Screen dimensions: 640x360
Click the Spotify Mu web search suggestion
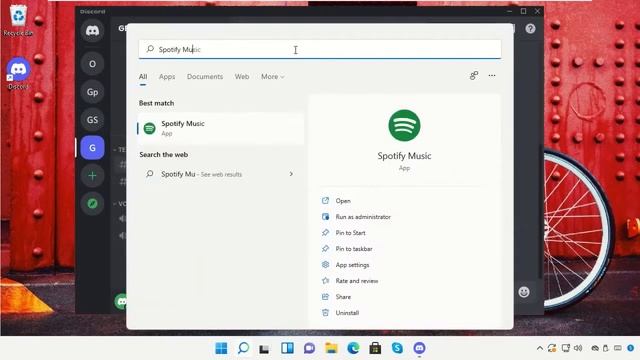pyautogui.click(x=220, y=174)
